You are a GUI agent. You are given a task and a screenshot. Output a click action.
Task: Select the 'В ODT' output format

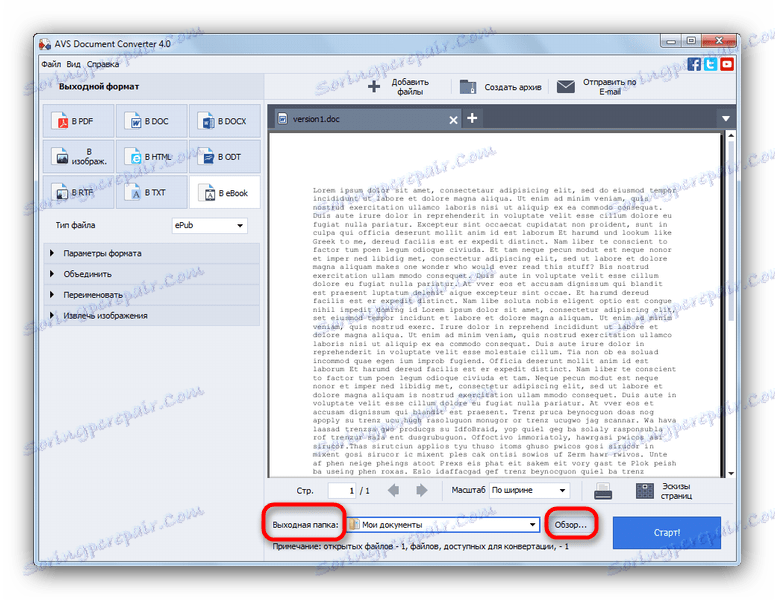click(224, 157)
